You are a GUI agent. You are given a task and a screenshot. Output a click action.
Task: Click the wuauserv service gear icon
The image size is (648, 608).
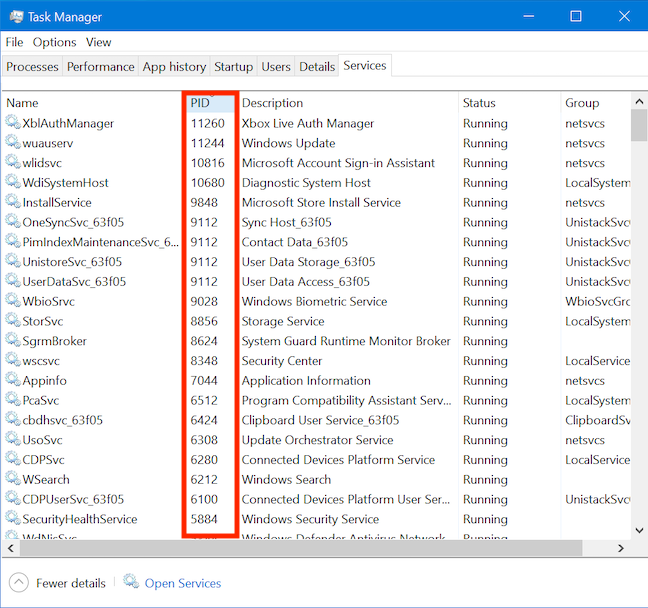[x=13, y=142]
